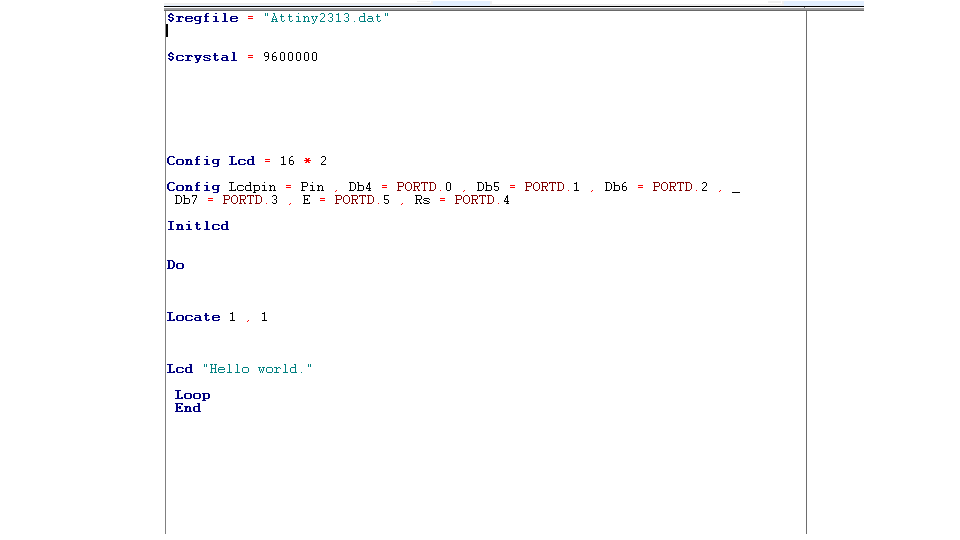This screenshot has width=960, height=540.
Task: Click the Initlcd statement
Action: 198,226
